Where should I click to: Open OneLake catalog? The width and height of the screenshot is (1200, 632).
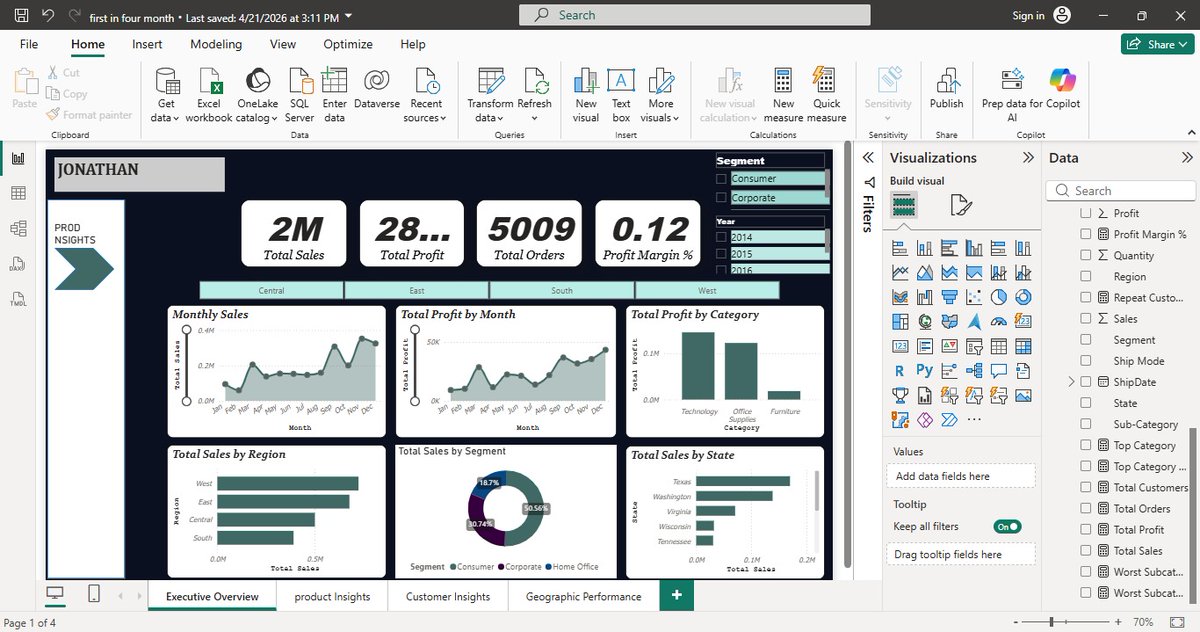(x=257, y=96)
